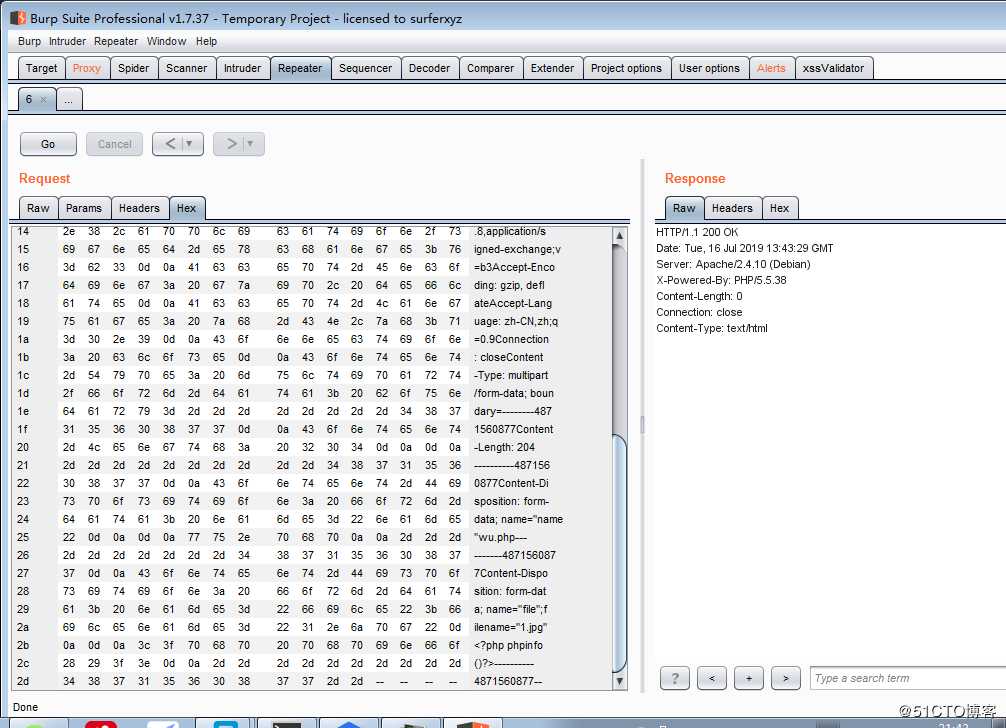Screen dimensions: 1006x728
Task: Open the Window menu
Action: point(166,41)
